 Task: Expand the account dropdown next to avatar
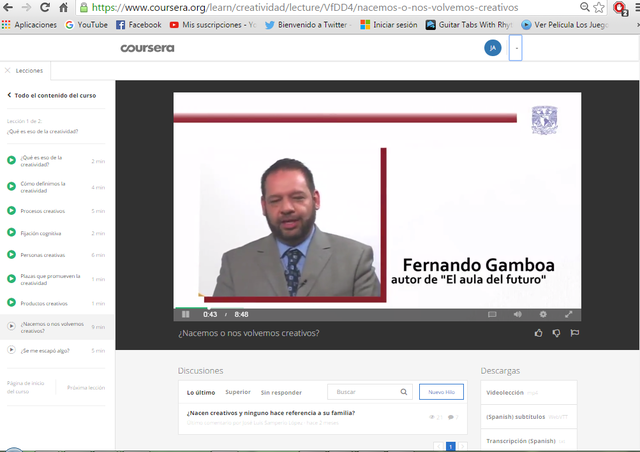(x=516, y=48)
